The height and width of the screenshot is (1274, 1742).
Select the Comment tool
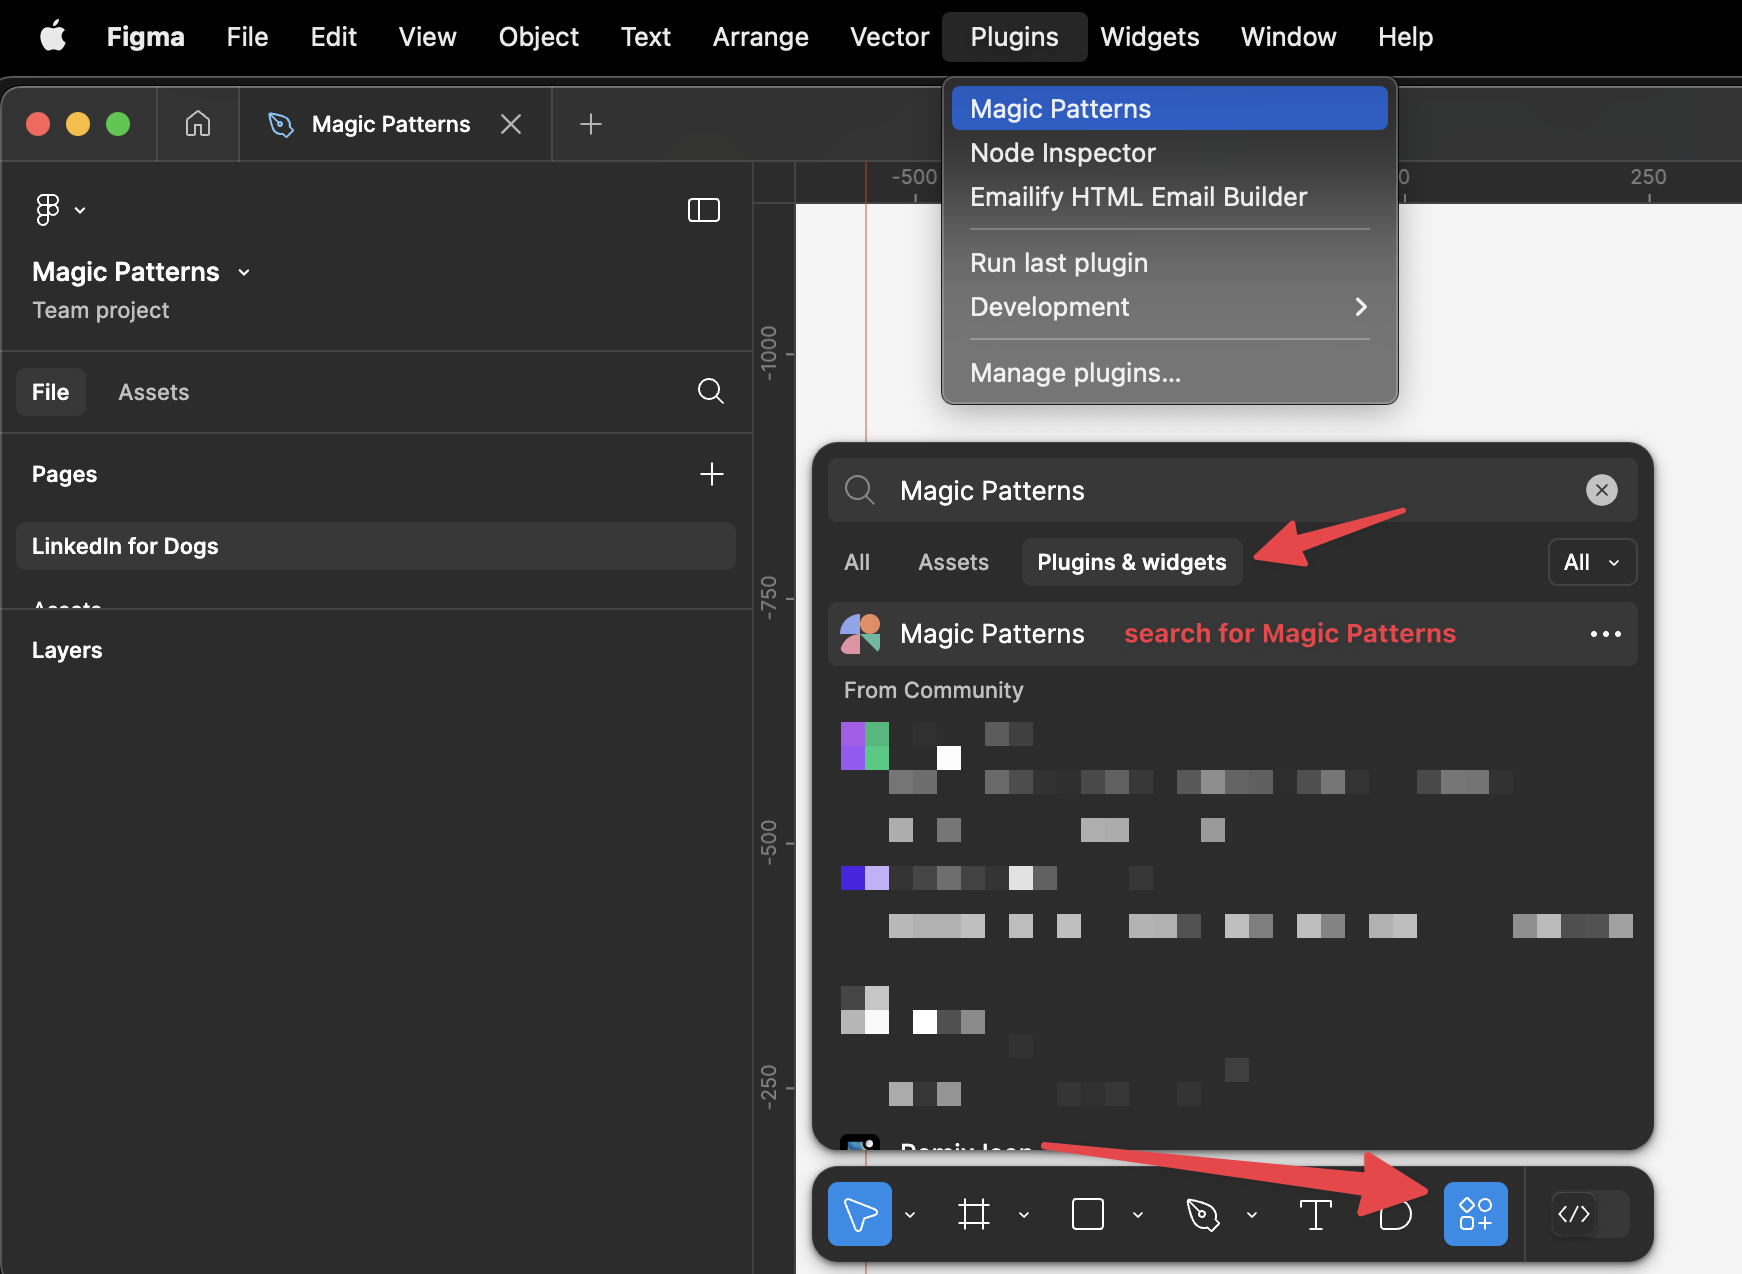coord(1396,1214)
